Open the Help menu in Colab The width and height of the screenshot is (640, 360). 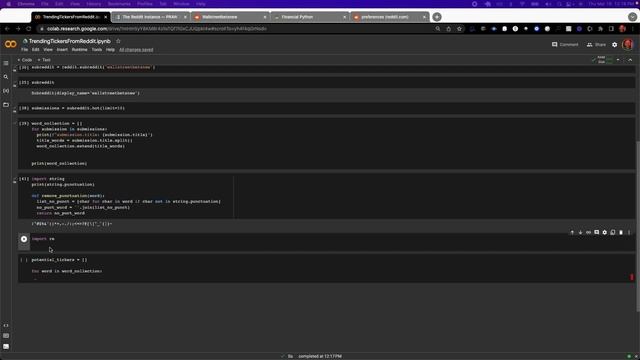(110, 50)
